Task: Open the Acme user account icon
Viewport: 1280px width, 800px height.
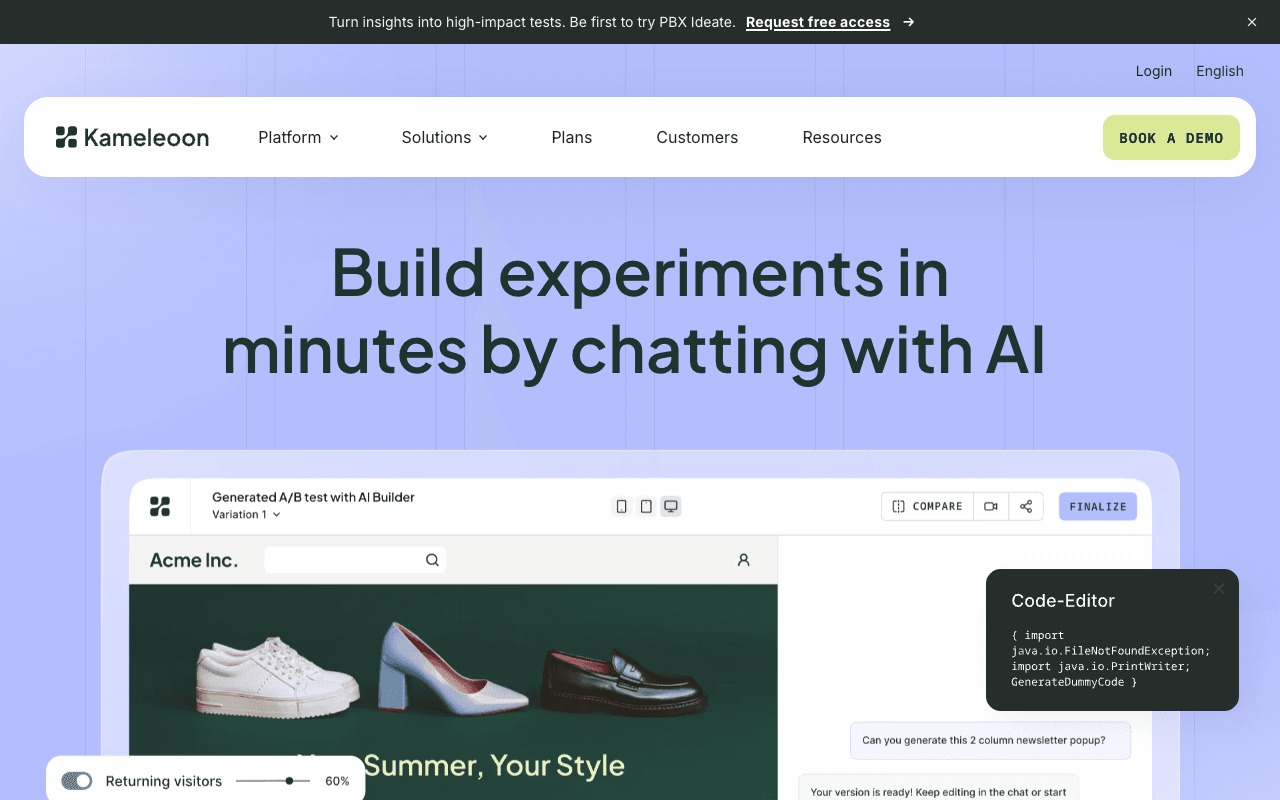Action: [x=743, y=560]
